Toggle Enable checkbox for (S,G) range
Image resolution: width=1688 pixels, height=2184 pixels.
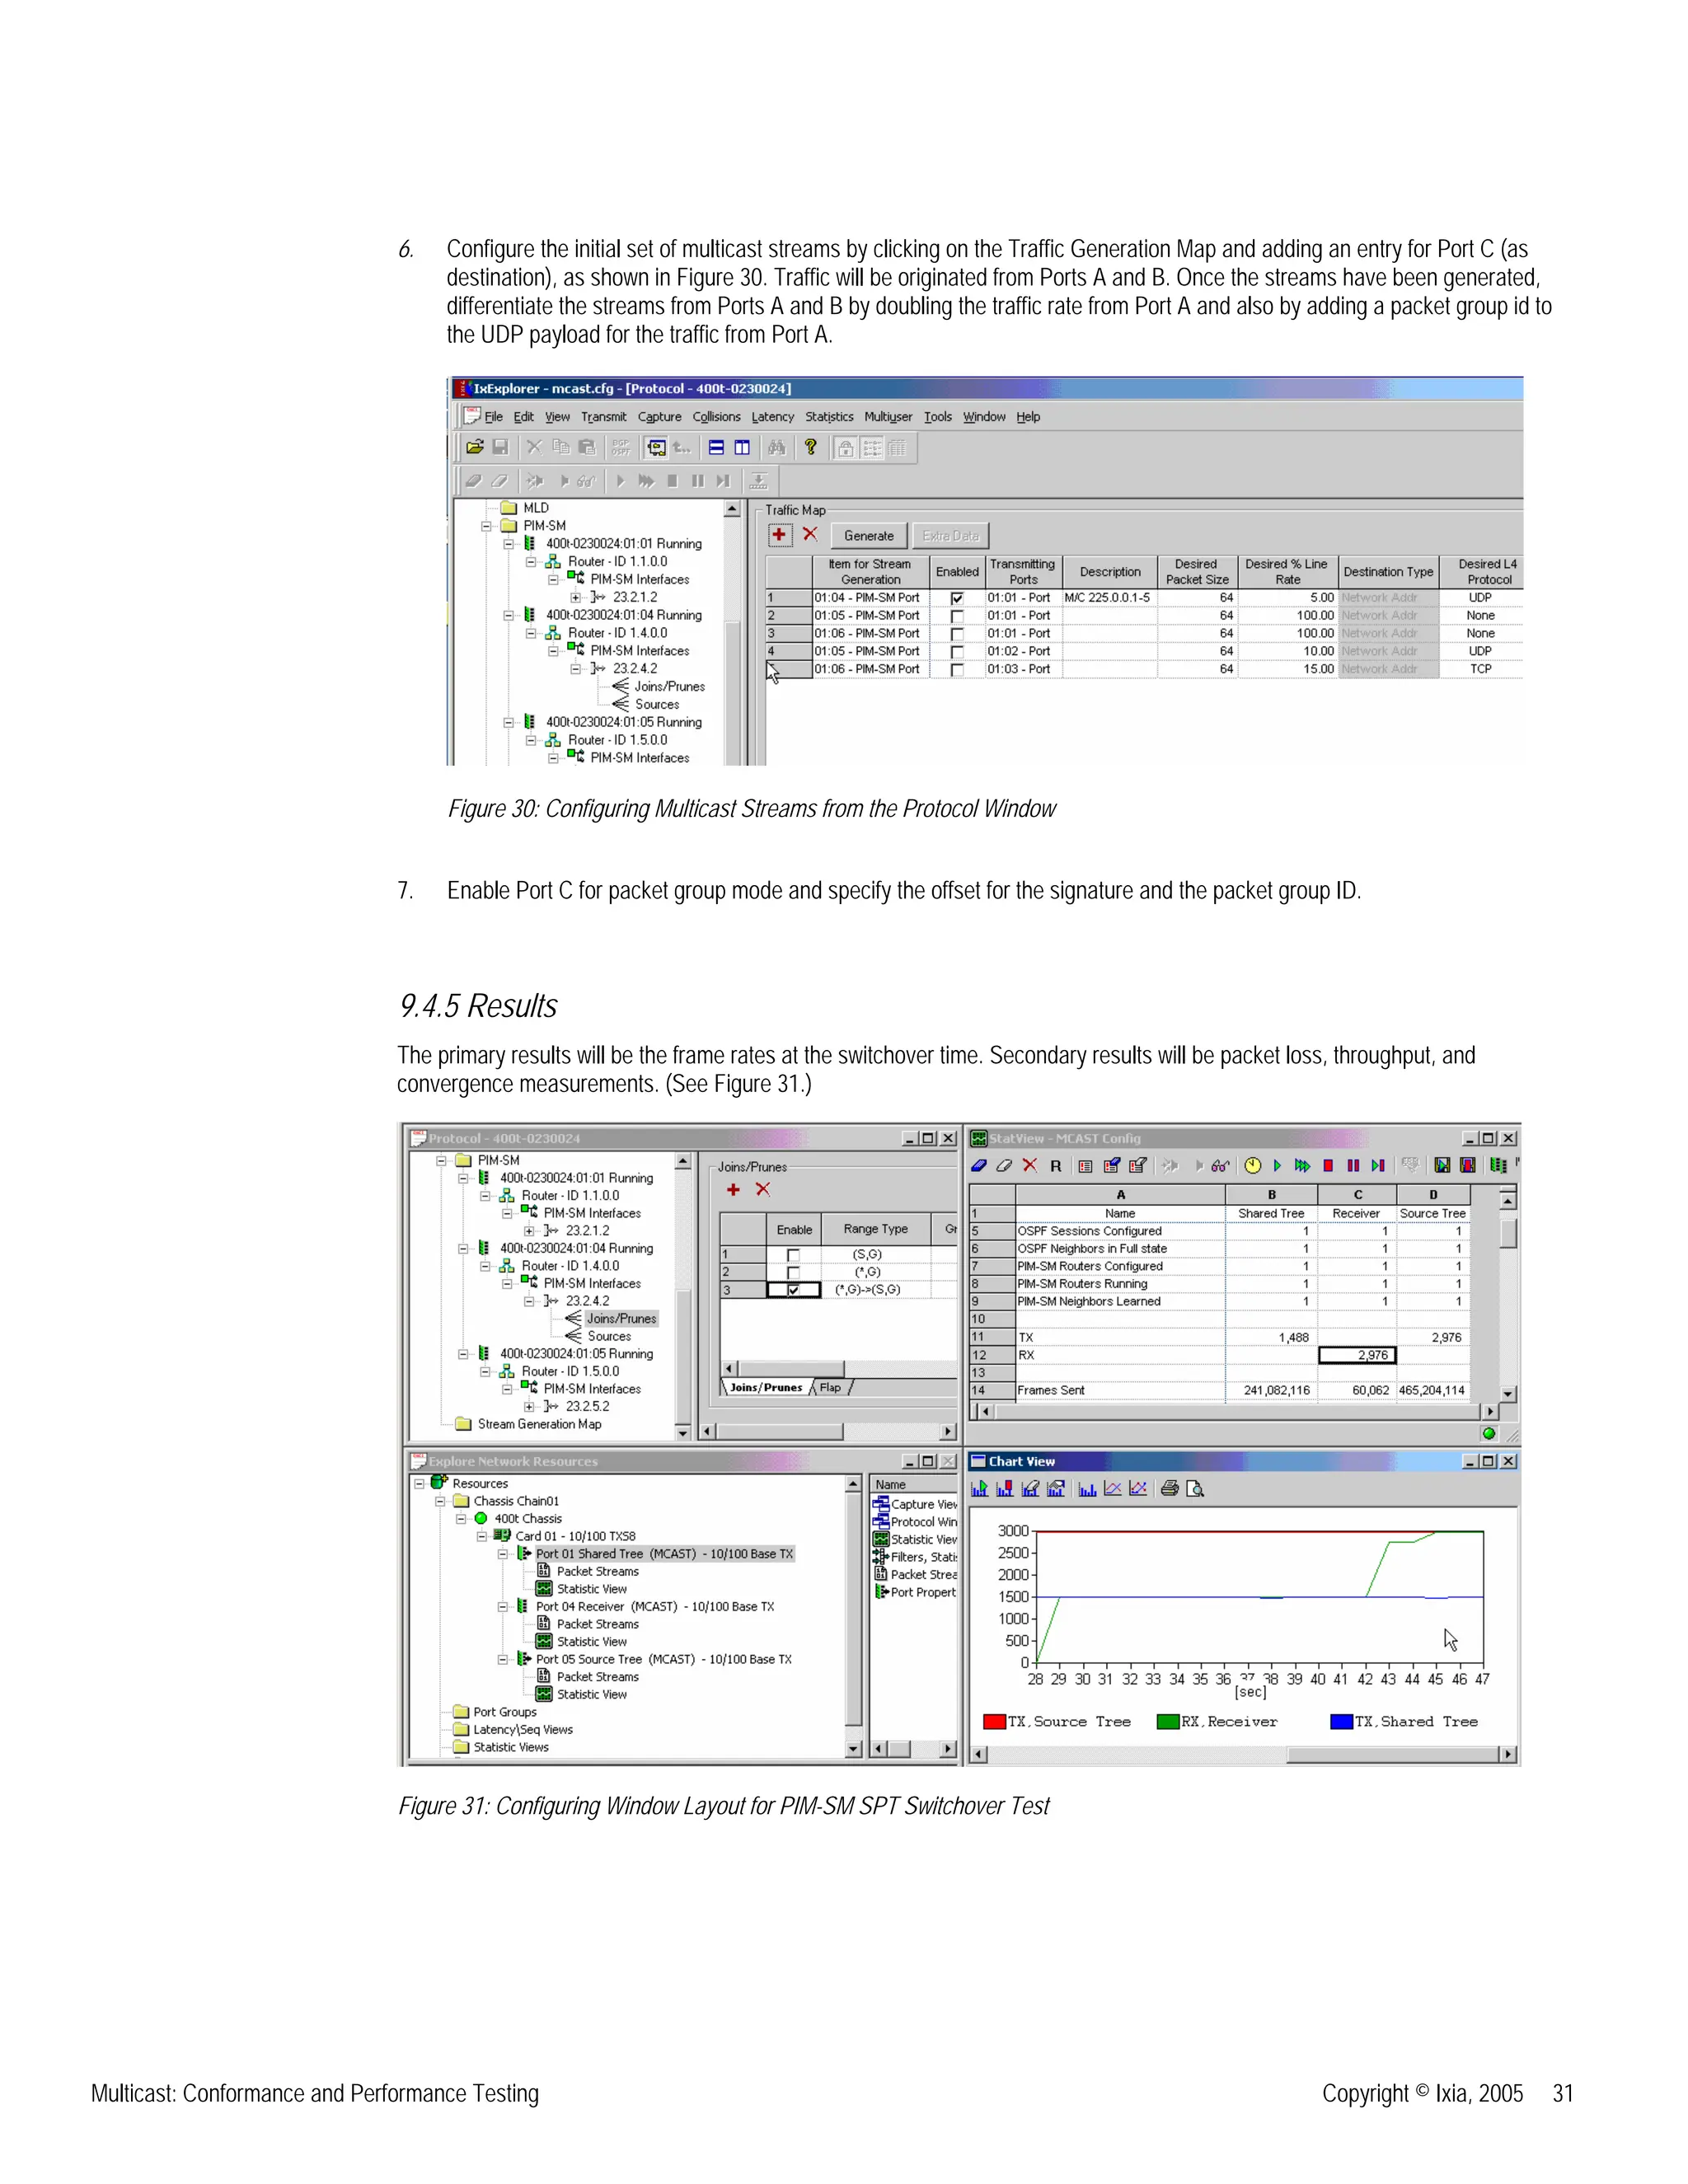click(793, 1255)
